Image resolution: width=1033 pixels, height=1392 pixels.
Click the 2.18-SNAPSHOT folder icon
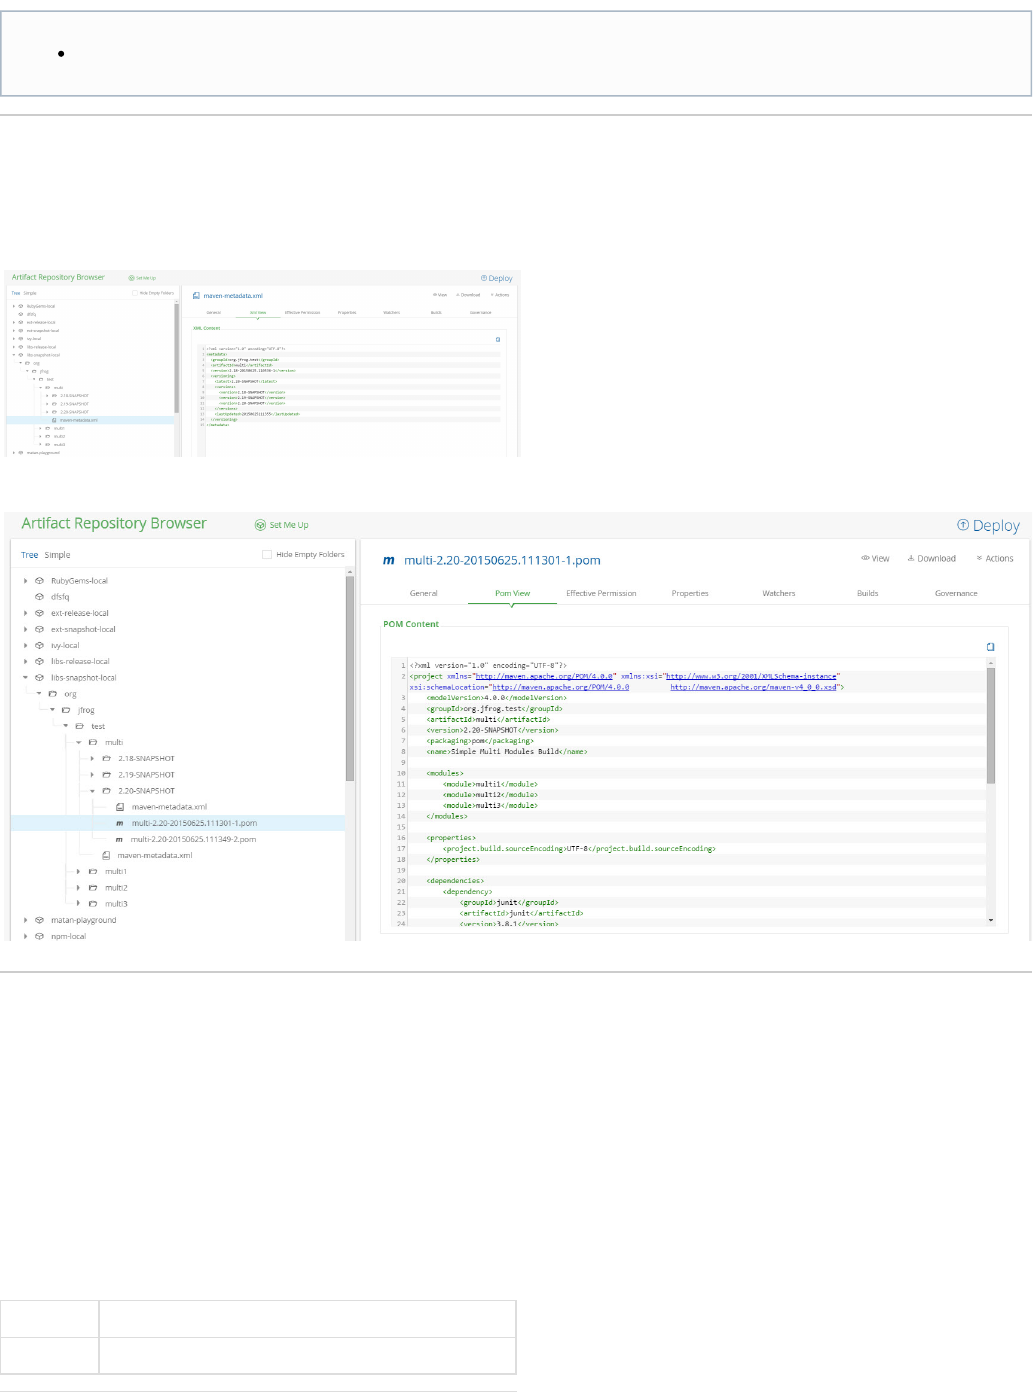click(106, 758)
